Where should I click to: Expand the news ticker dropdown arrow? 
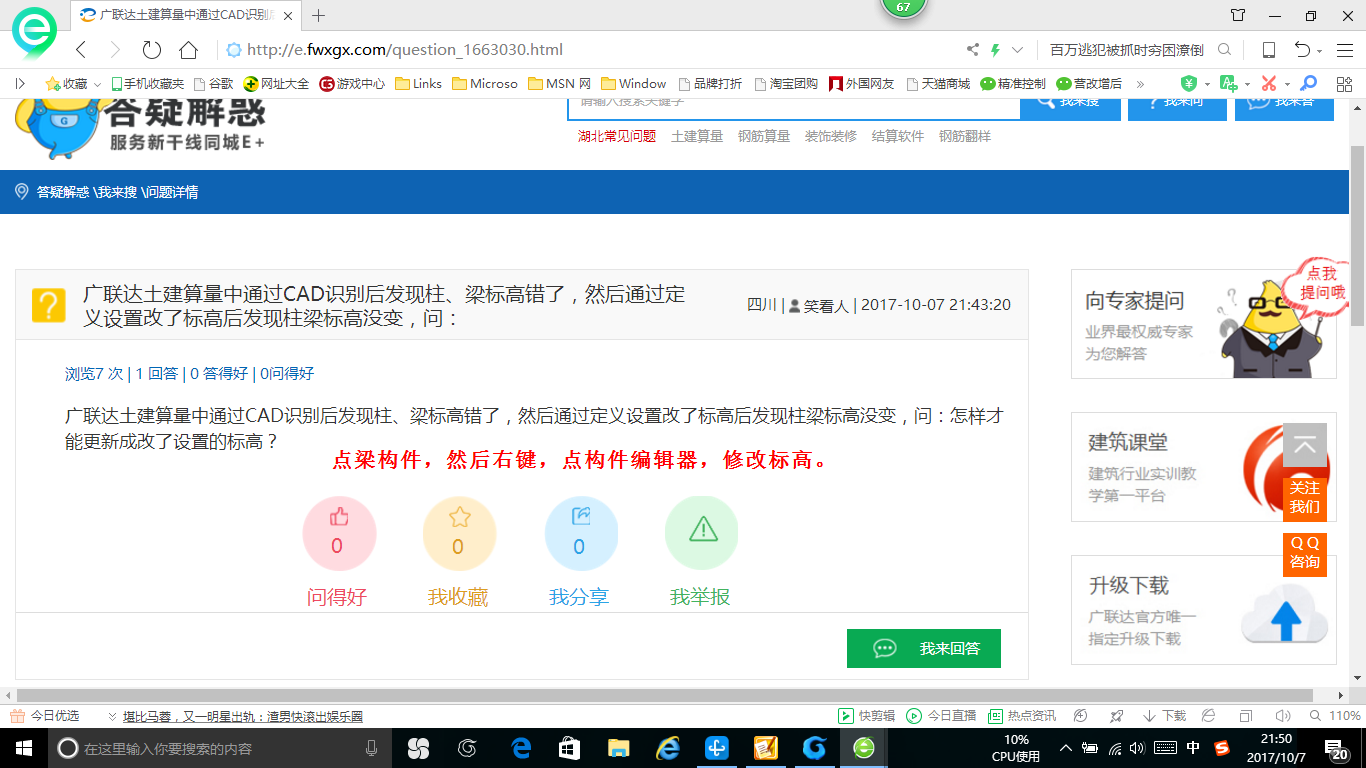coord(112,716)
